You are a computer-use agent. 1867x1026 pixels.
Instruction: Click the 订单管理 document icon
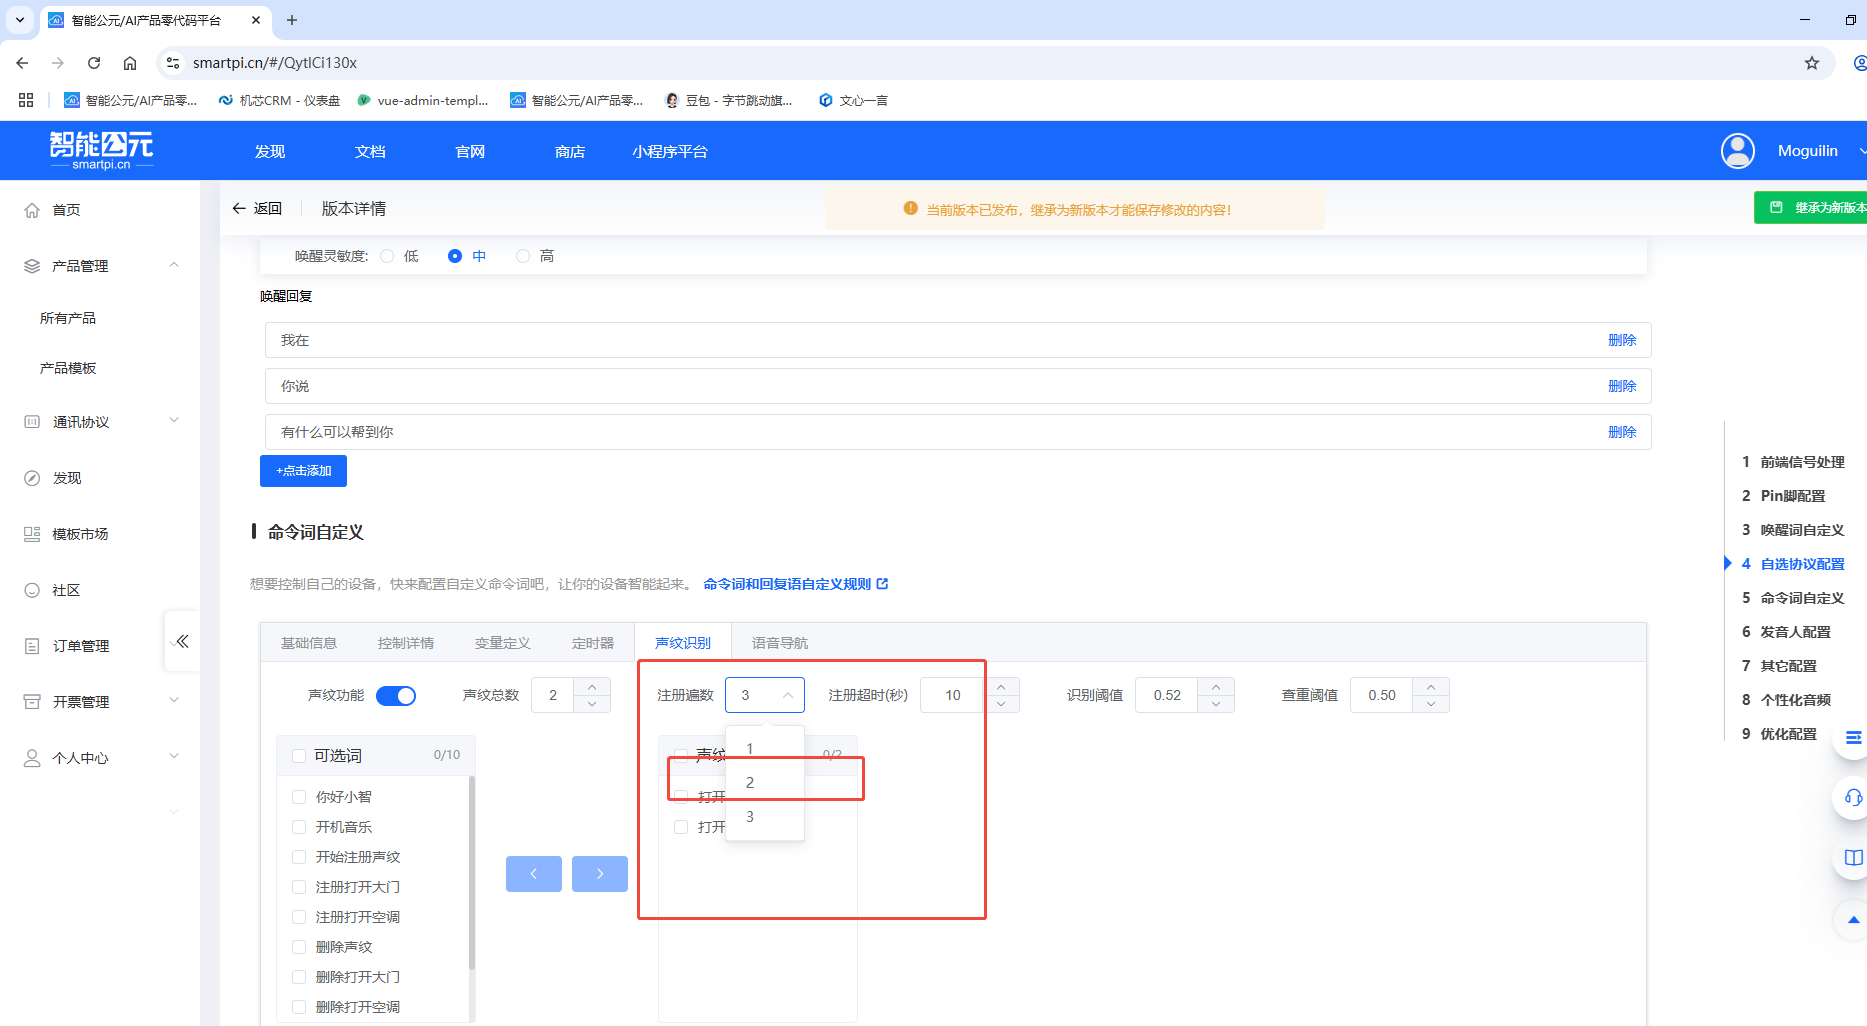point(31,645)
